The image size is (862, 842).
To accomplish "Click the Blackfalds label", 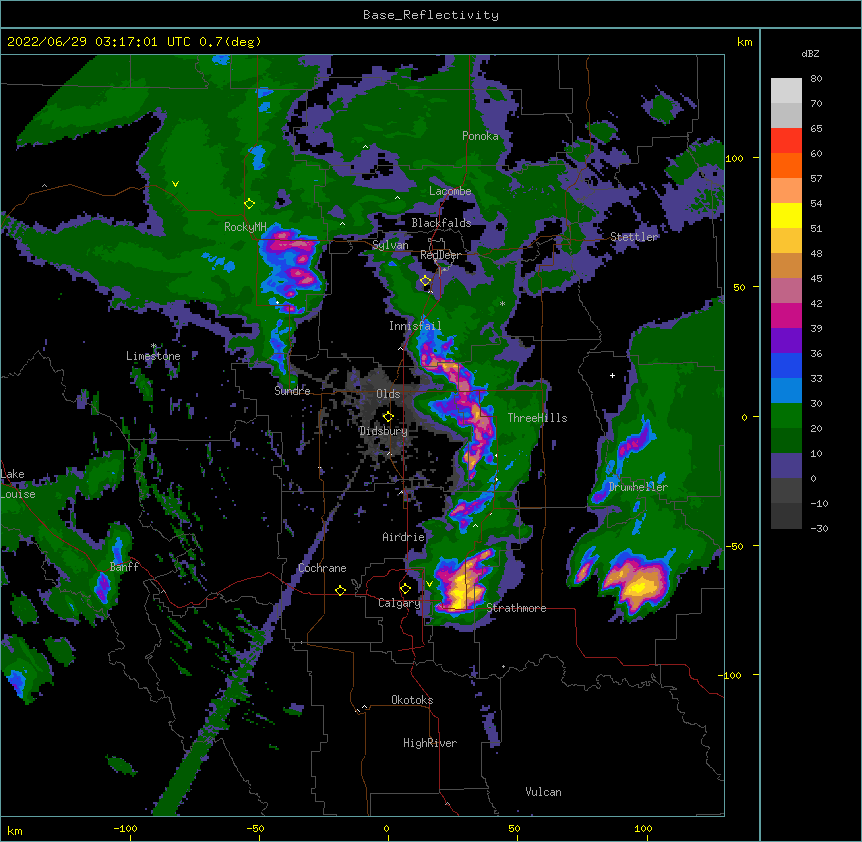I will click(441, 223).
